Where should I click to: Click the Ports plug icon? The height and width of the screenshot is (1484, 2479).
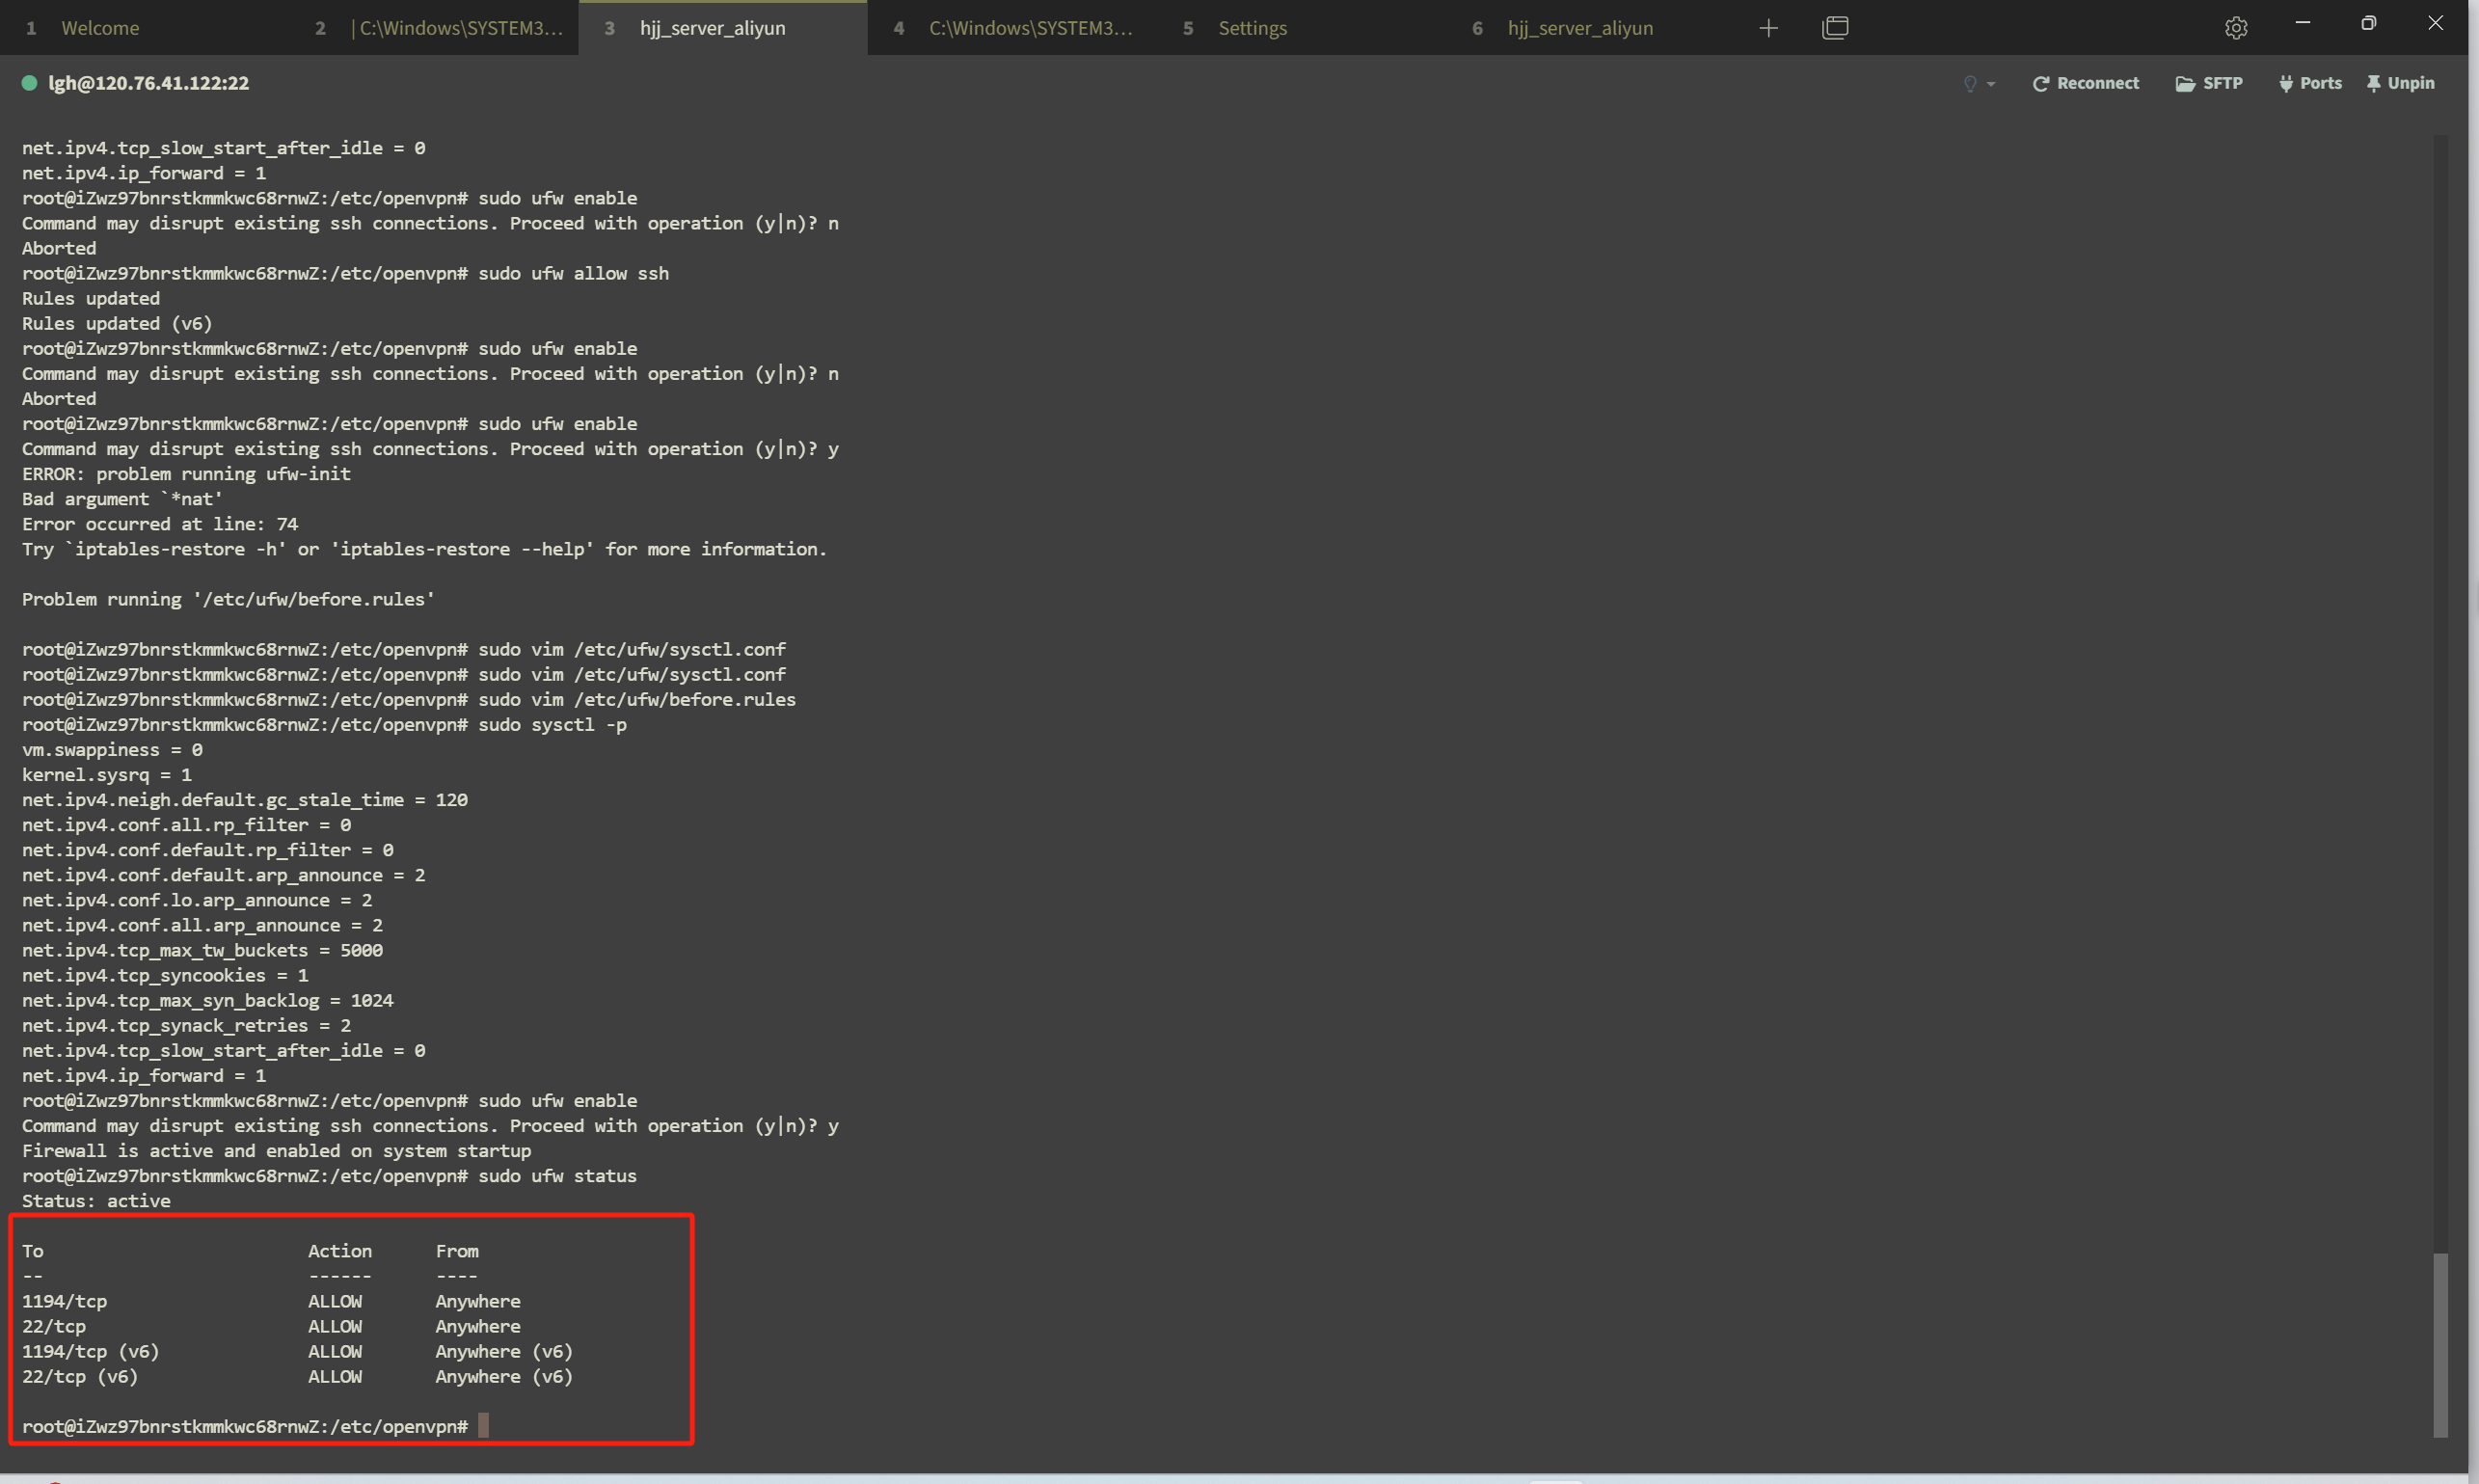pos(2286,84)
